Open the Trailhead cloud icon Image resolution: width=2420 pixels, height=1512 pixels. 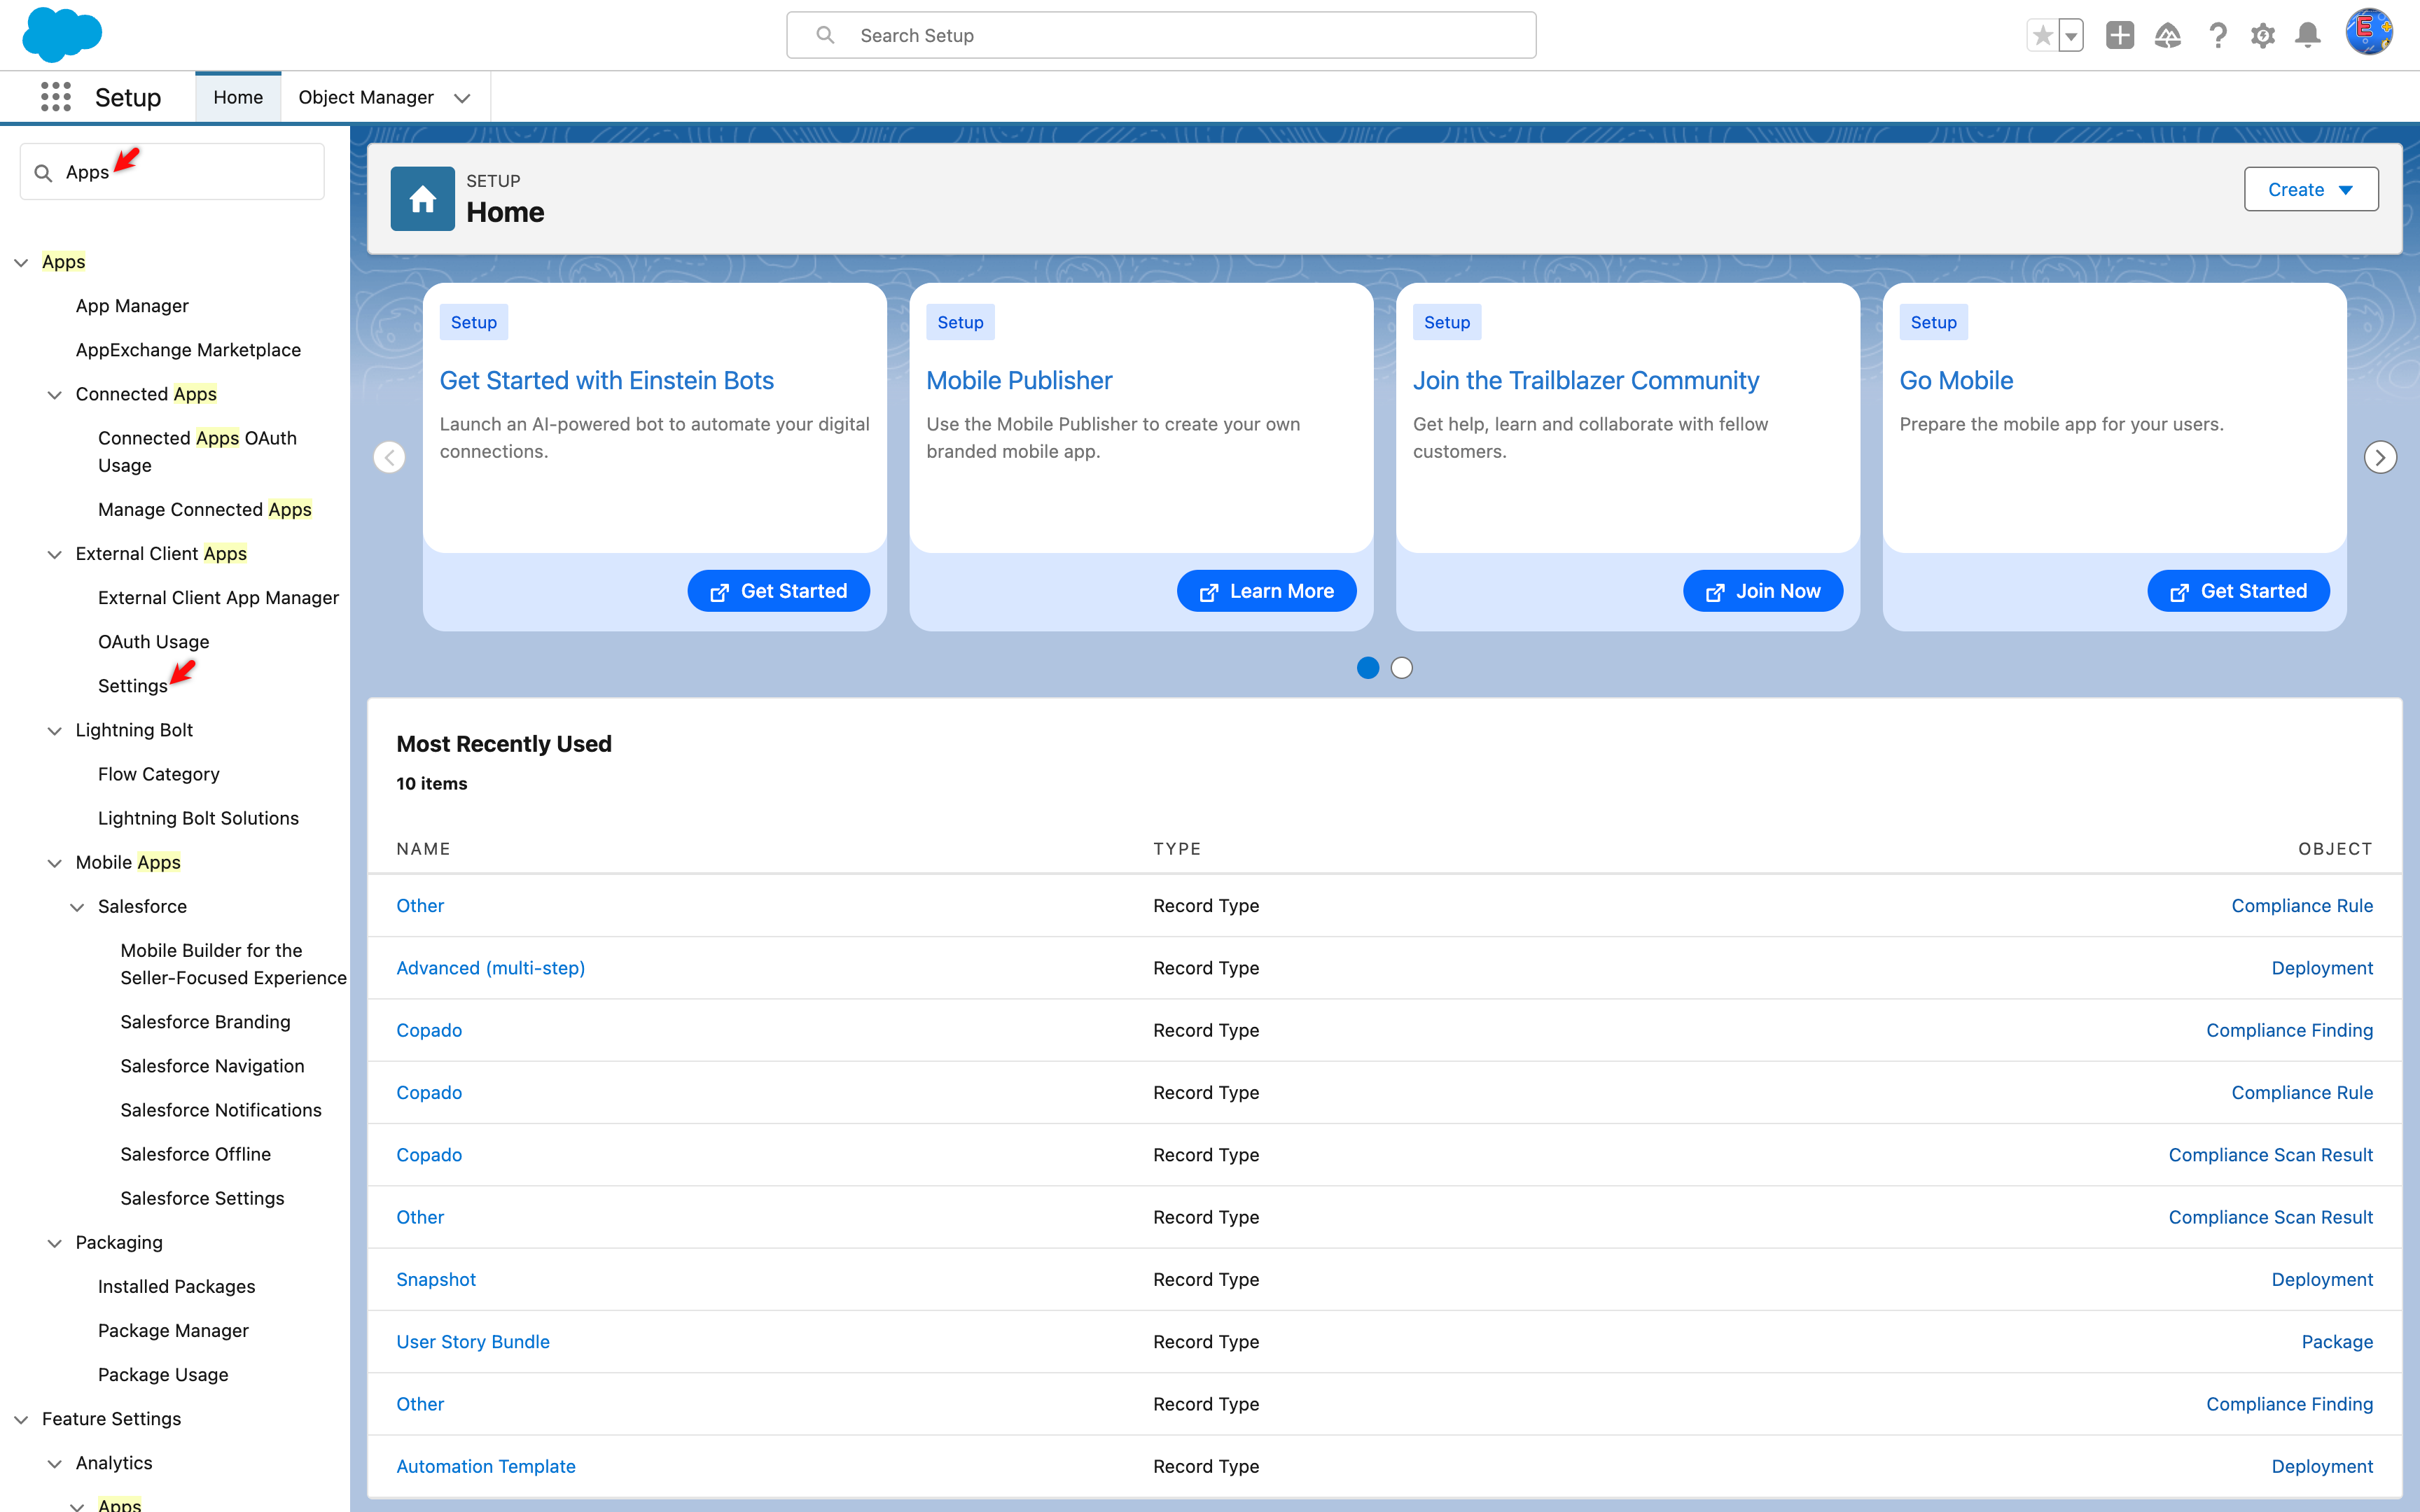click(2168, 35)
